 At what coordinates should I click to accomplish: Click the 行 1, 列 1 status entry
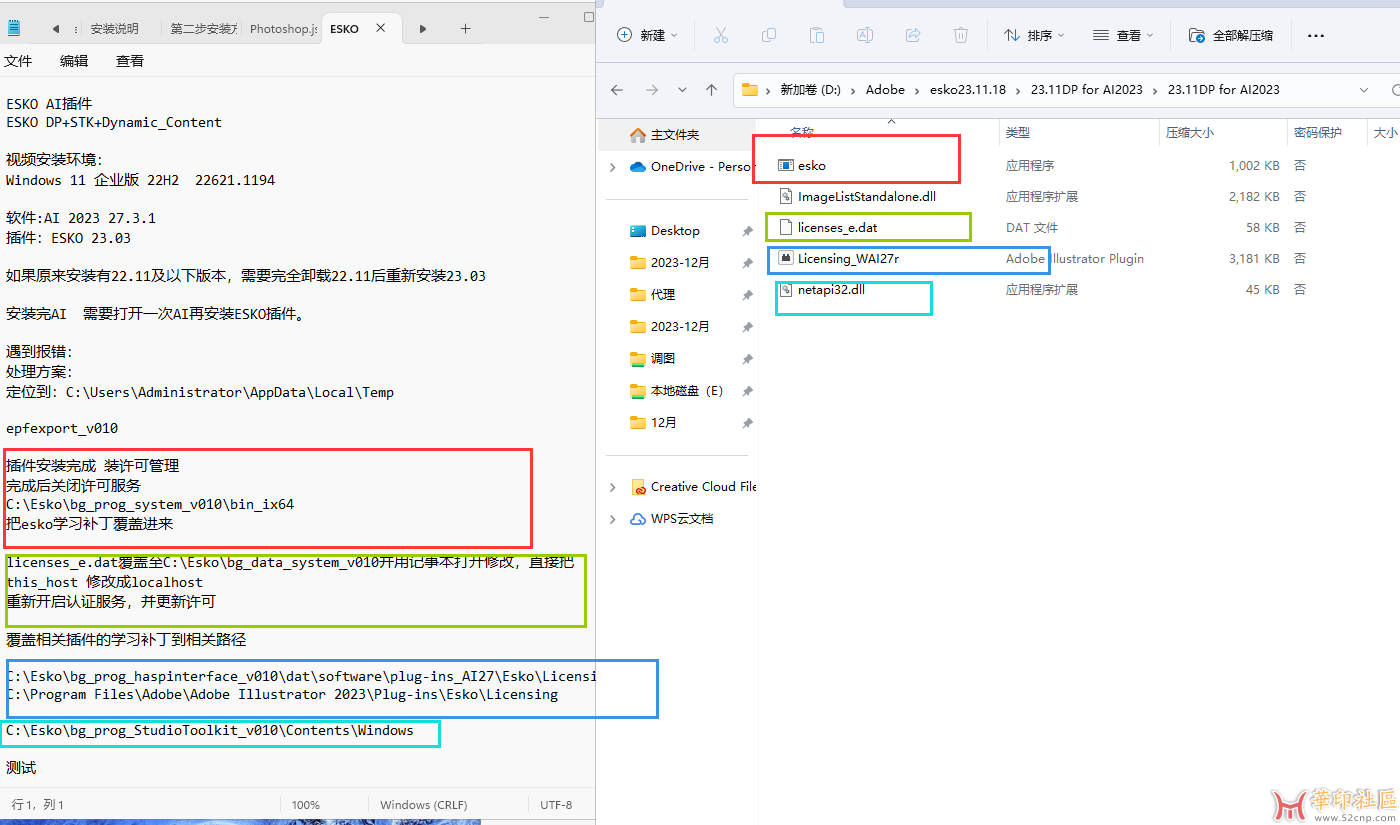pyautogui.click(x=38, y=805)
